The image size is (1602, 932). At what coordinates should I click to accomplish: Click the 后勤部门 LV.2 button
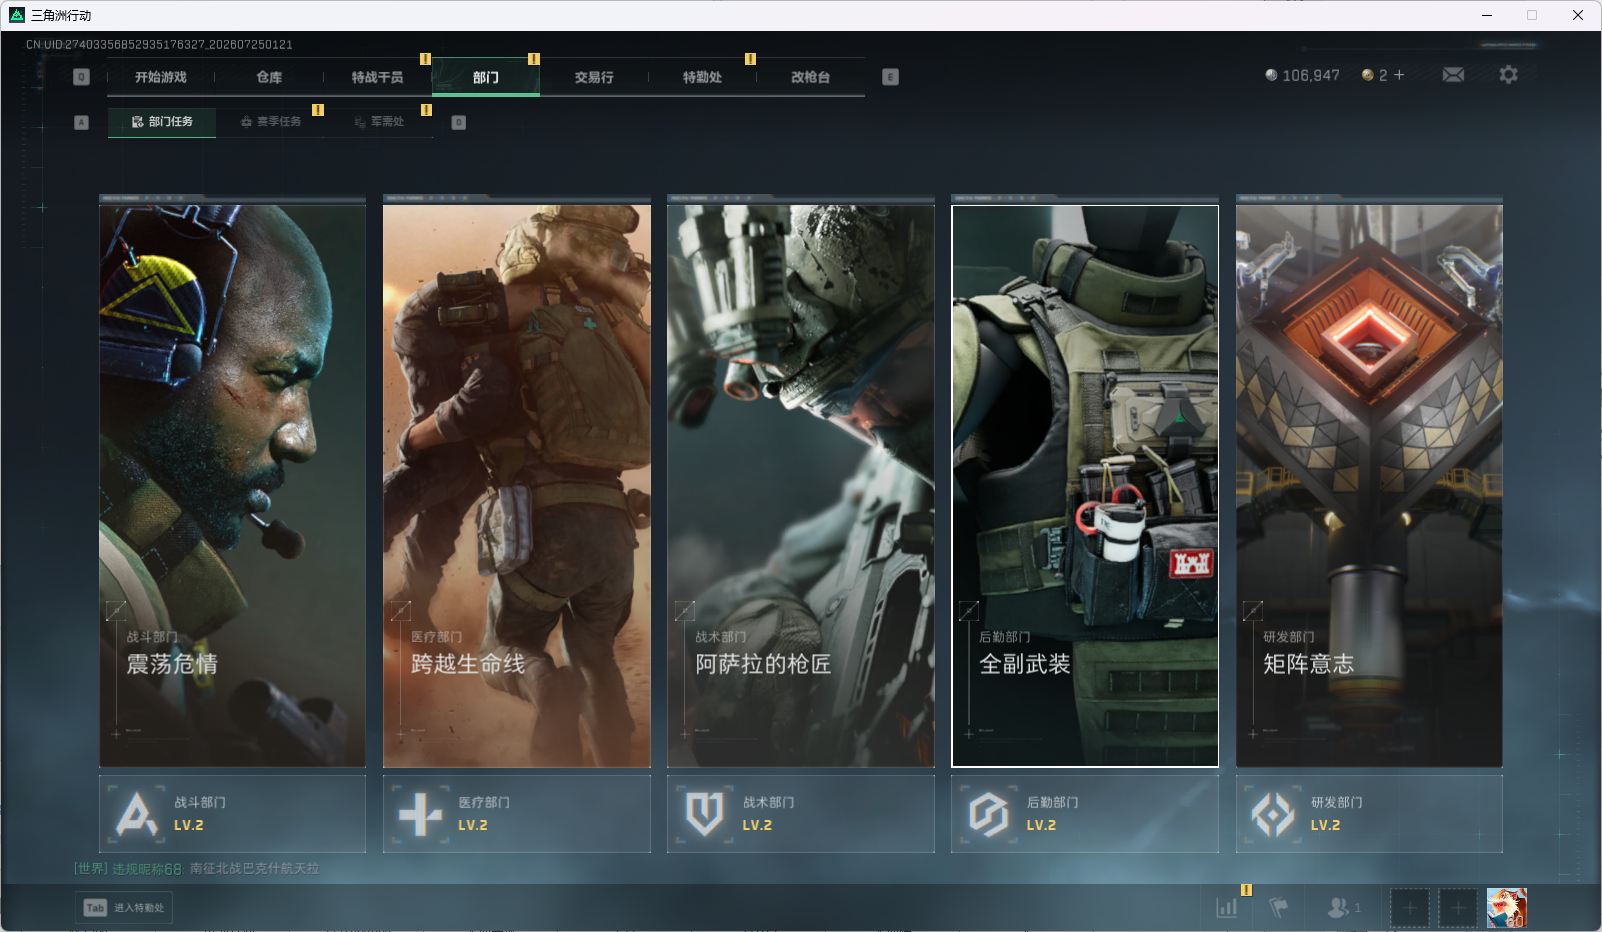1085,814
